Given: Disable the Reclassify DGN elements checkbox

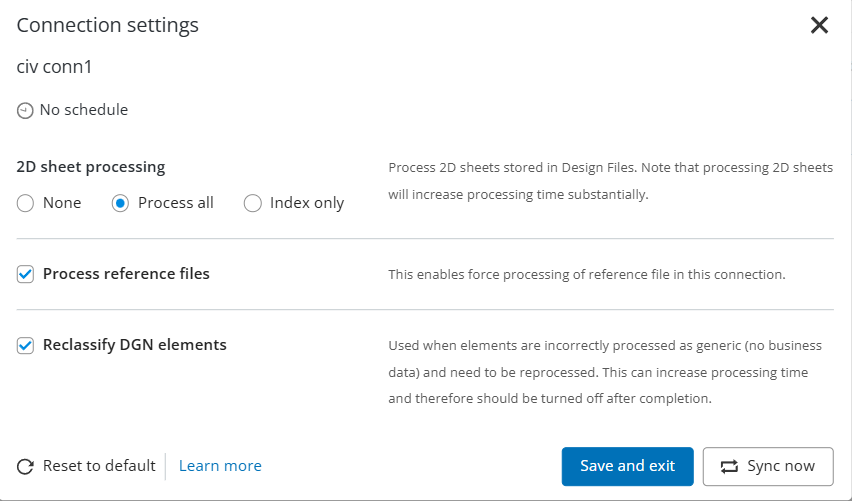Looking at the screenshot, I should (26, 345).
